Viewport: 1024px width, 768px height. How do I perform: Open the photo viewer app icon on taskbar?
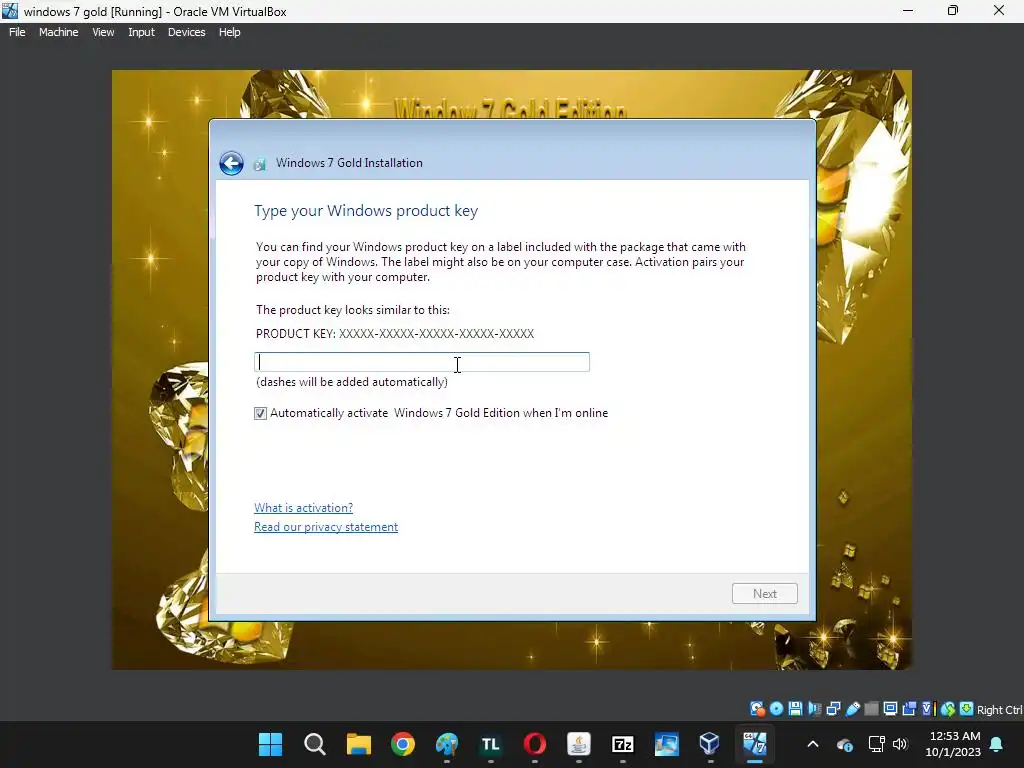(x=666, y=744)
